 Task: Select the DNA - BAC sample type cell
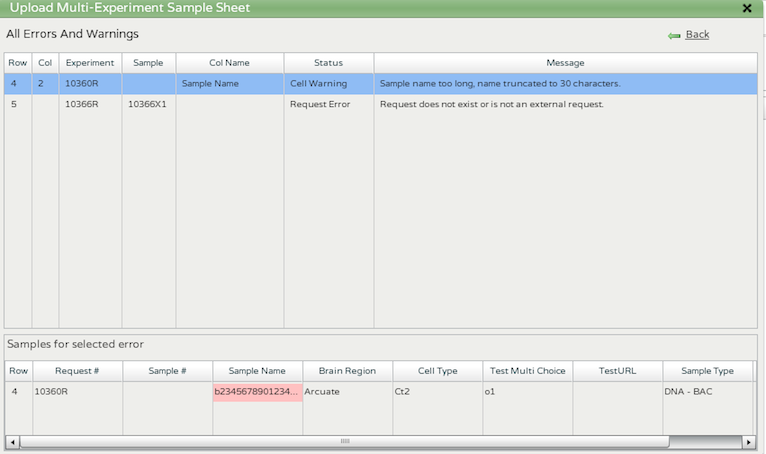pos(707,392)
